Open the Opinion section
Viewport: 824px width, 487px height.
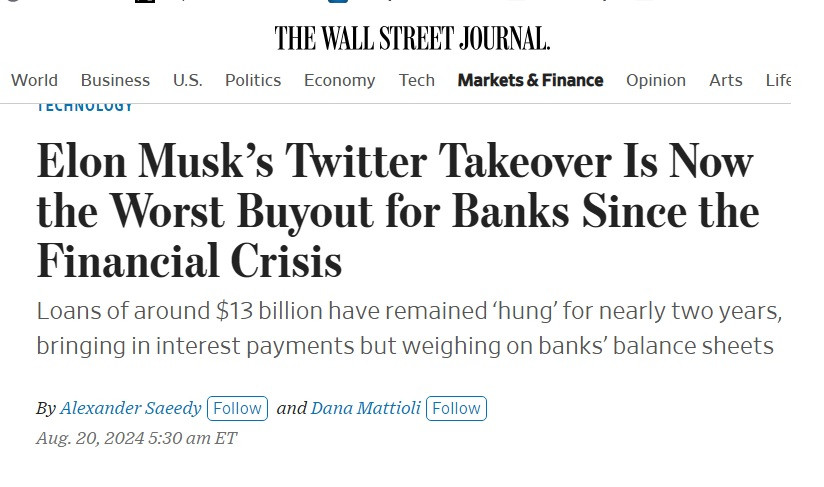pos(655,80)
